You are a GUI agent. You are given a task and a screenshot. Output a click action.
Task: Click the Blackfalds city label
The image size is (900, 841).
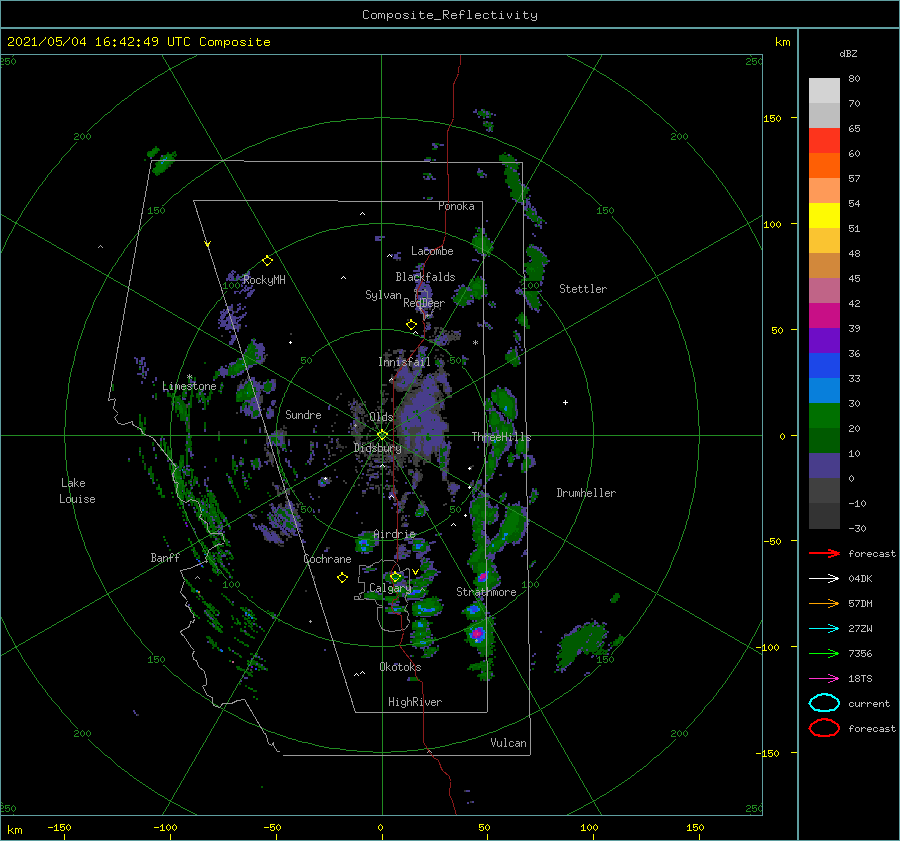click(425, 277)
